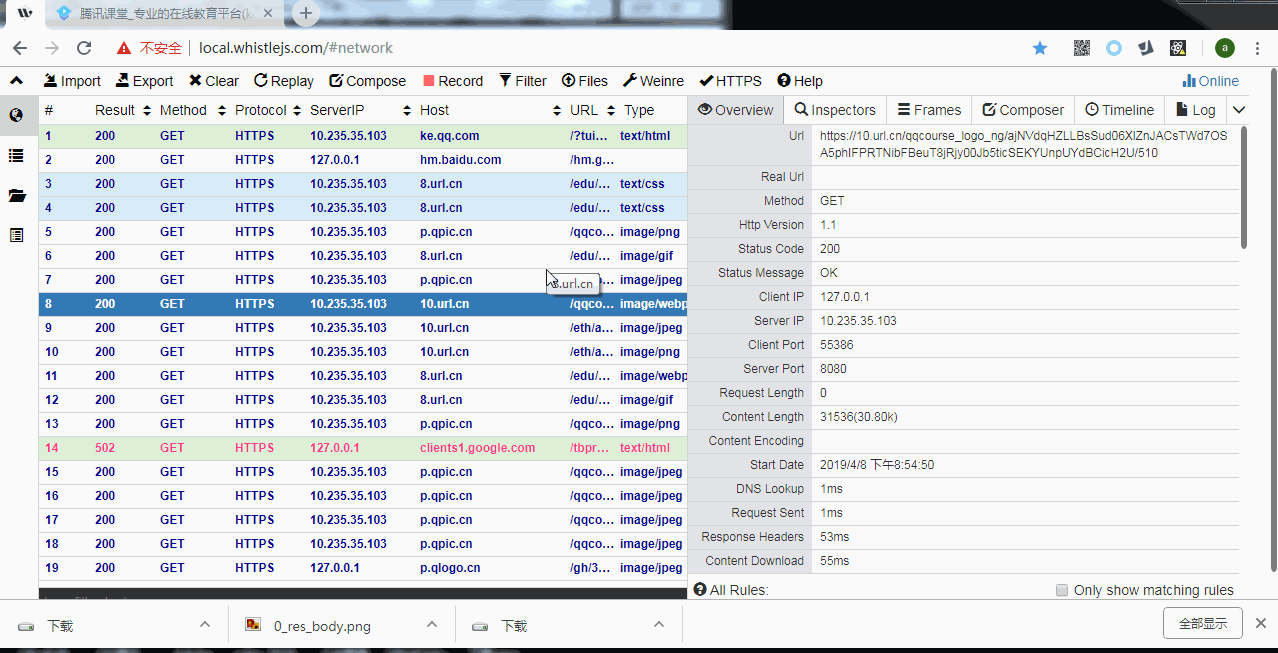Open the Values folder icon in sidebar
The image size is (1278, 653).
[x=16, y=195]
